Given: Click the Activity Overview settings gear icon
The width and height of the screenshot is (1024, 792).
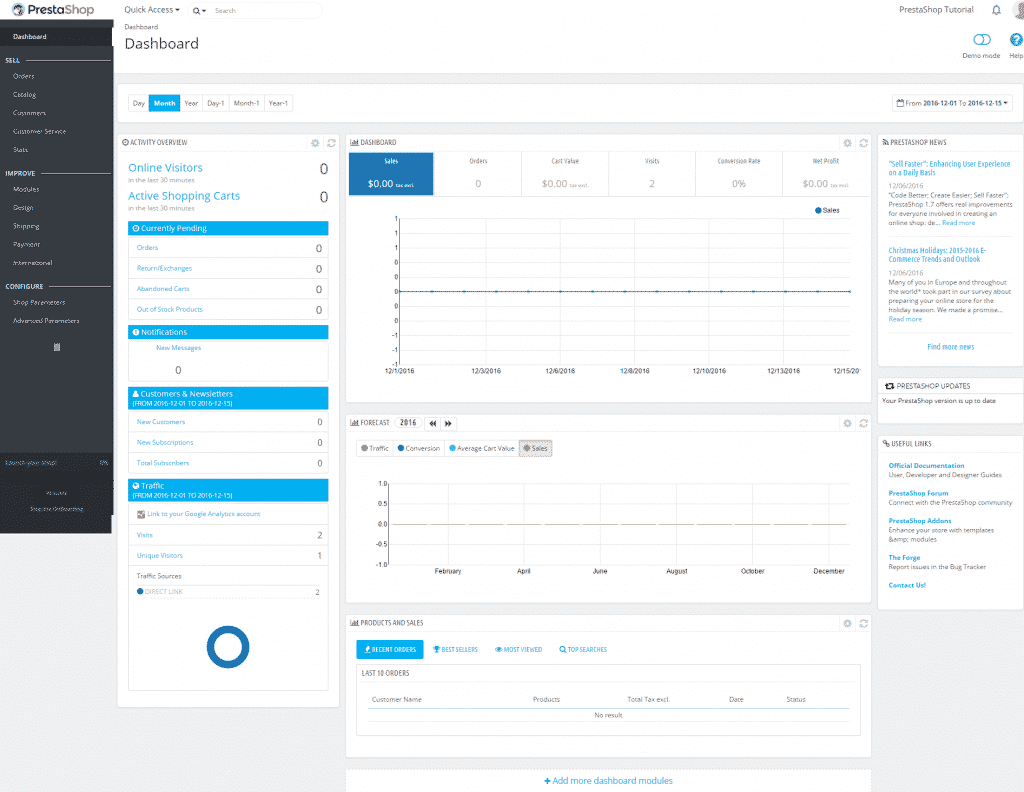Looking at the screenshot, I should [315, 143].
